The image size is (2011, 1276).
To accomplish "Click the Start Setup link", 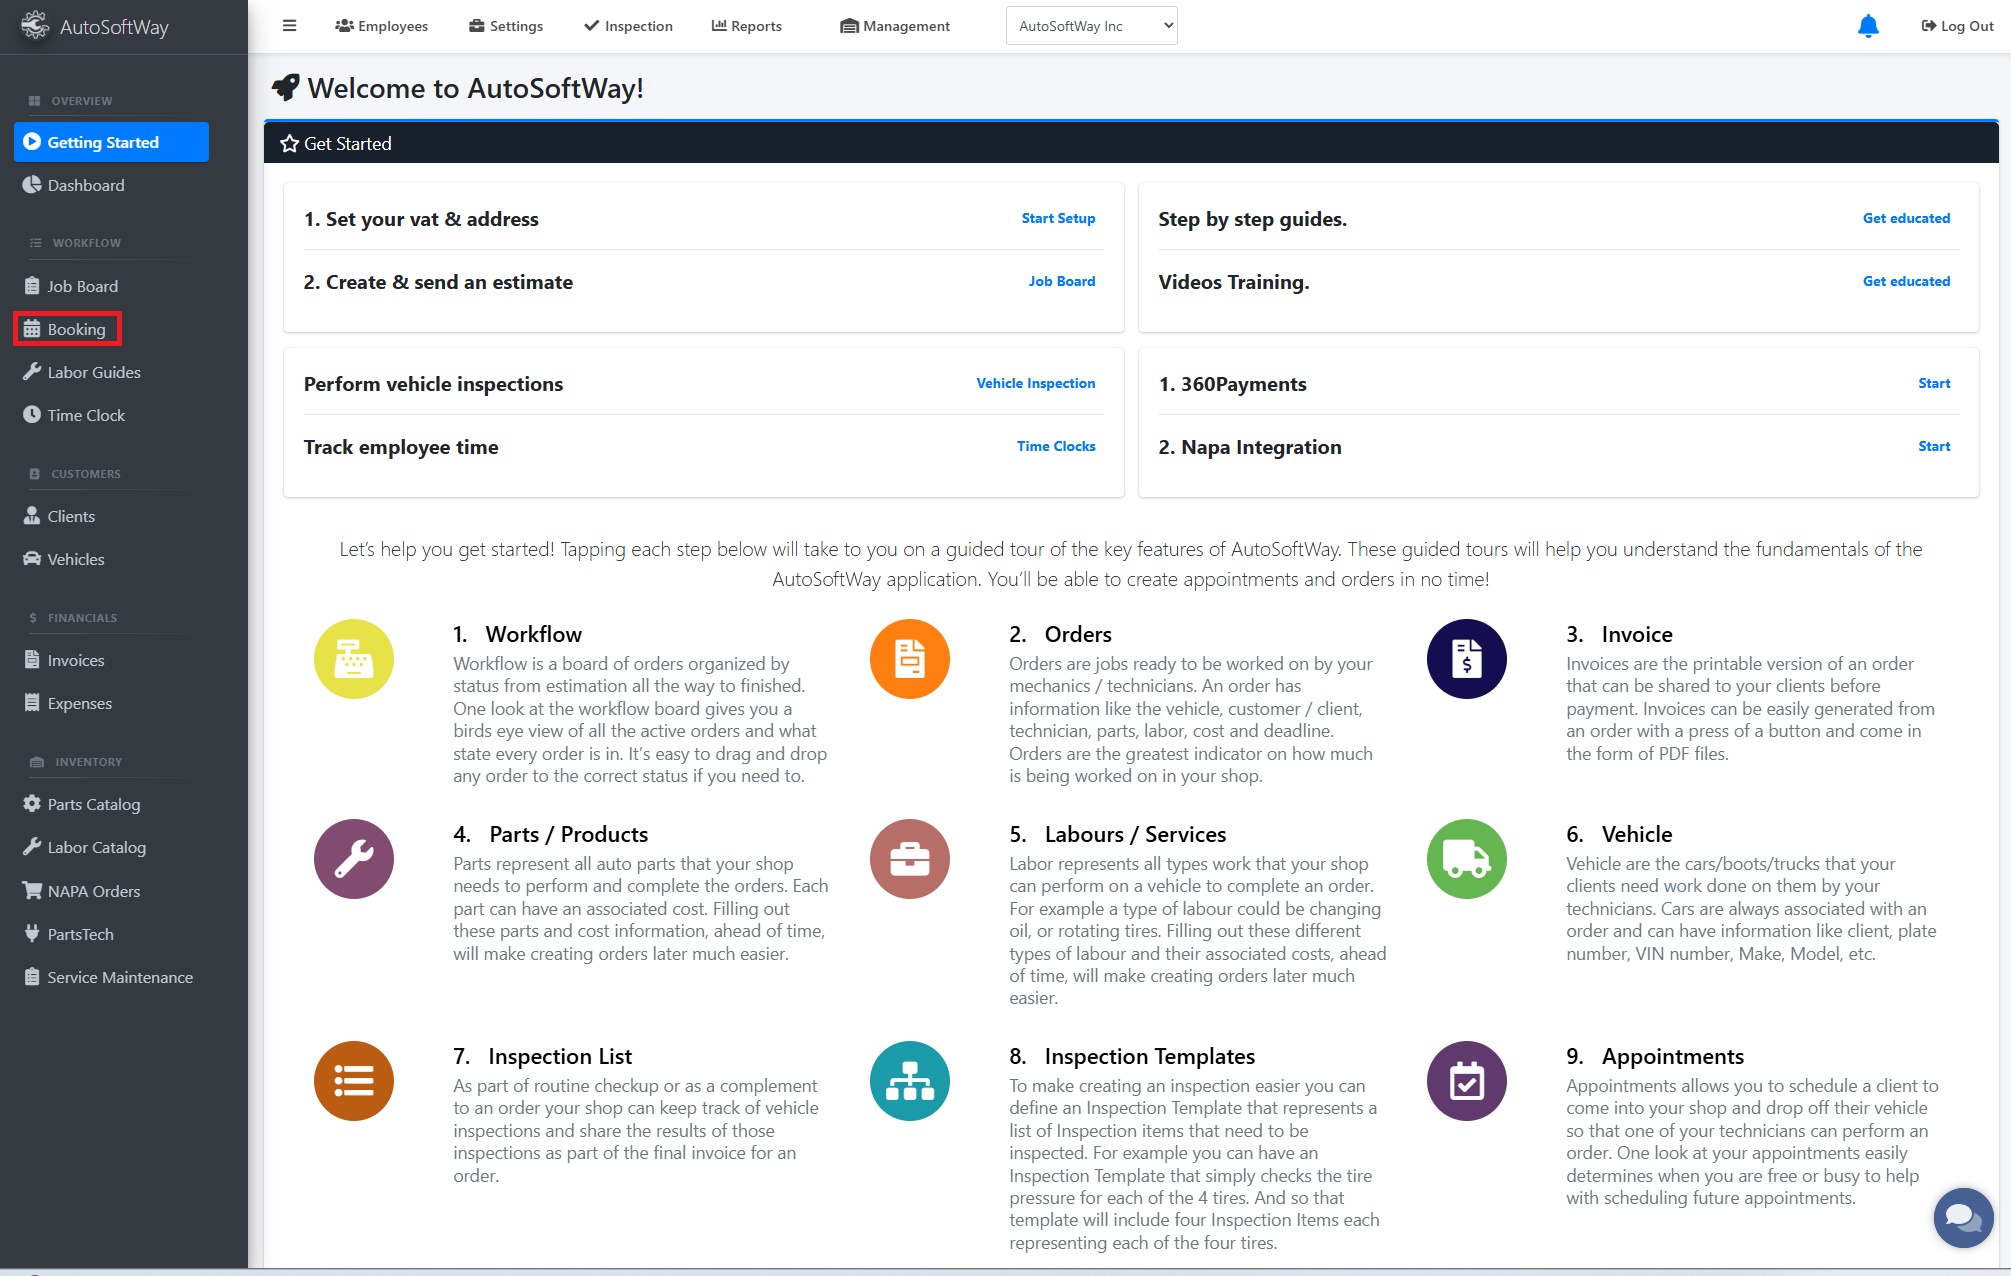I will (1058, 218).
